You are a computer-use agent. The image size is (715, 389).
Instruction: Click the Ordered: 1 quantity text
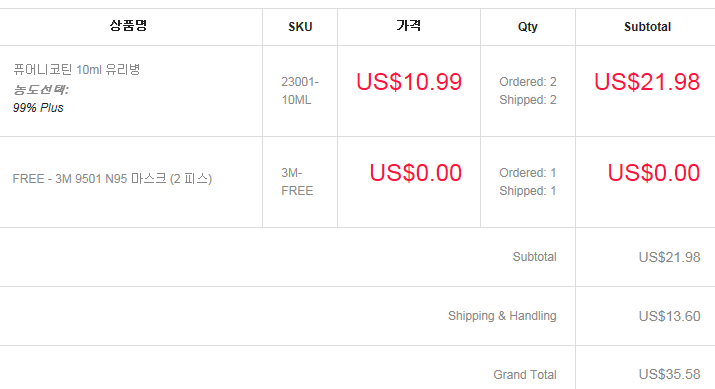[x=528, y=173]
